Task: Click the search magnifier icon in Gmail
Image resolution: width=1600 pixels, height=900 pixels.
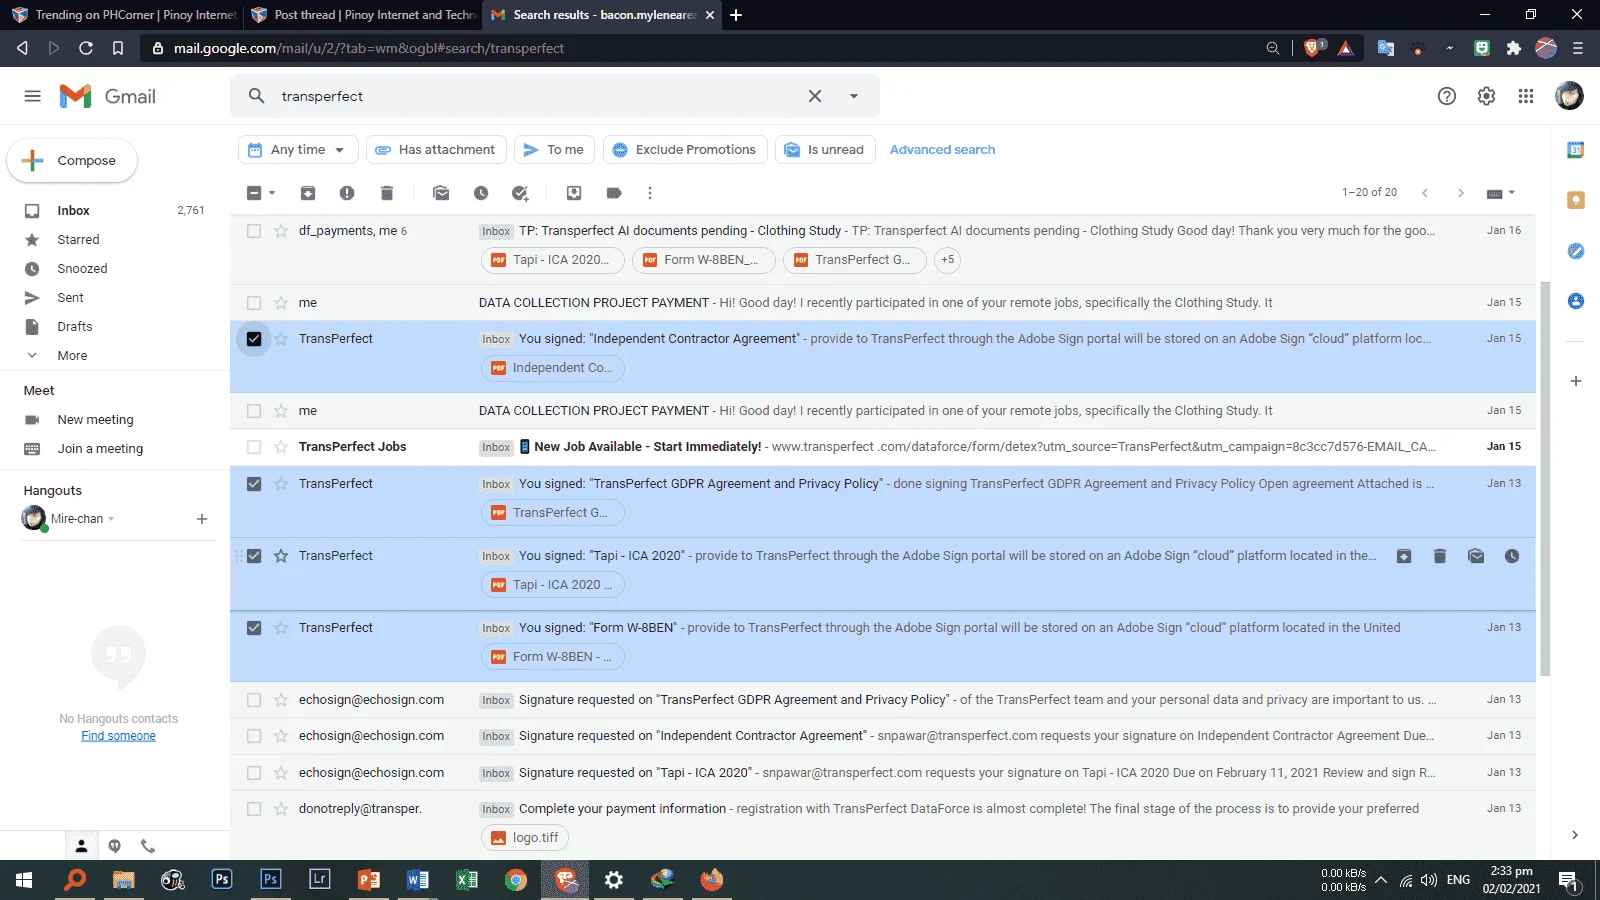Action: click(257, 96)
